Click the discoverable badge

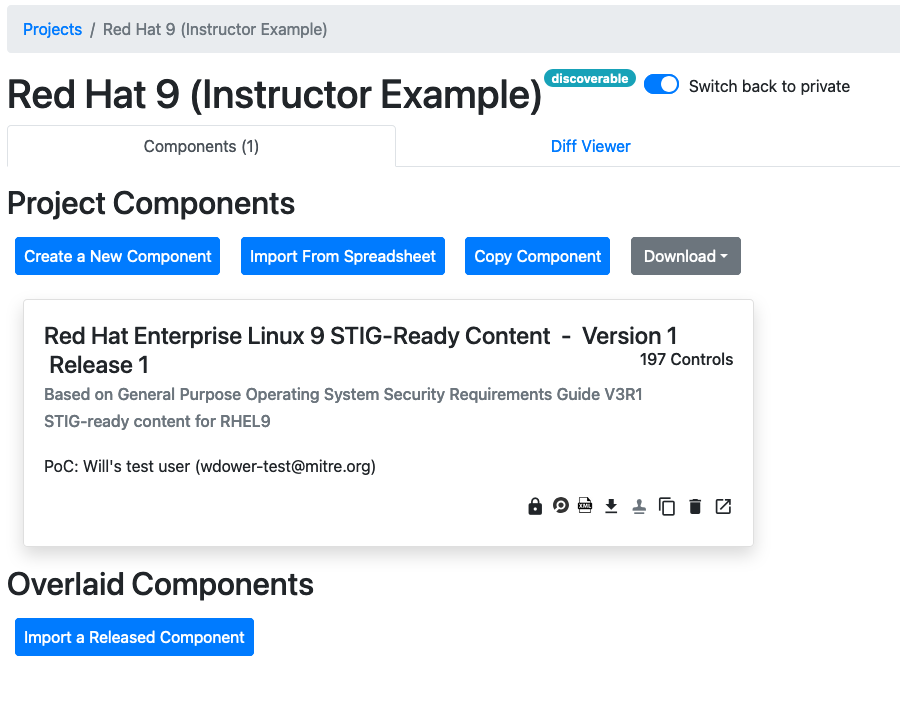tap(589, 78)
